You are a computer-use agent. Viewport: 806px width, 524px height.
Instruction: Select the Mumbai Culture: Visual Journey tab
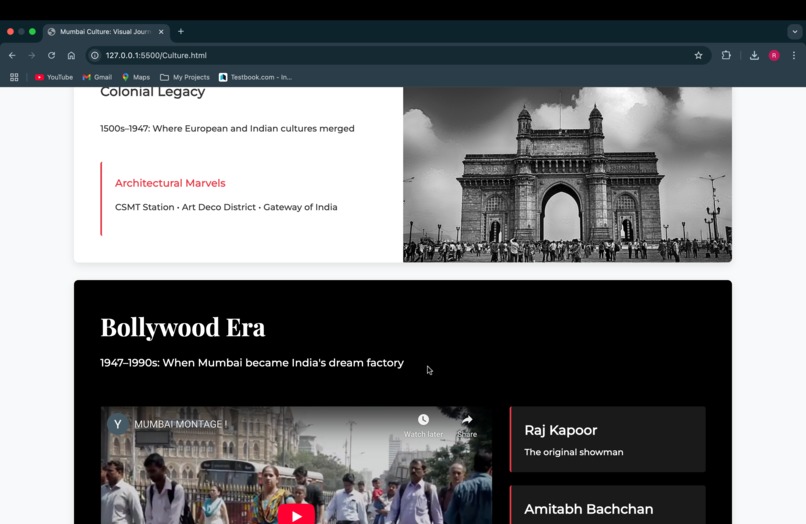pyautogui.click(x=106, y=32)
